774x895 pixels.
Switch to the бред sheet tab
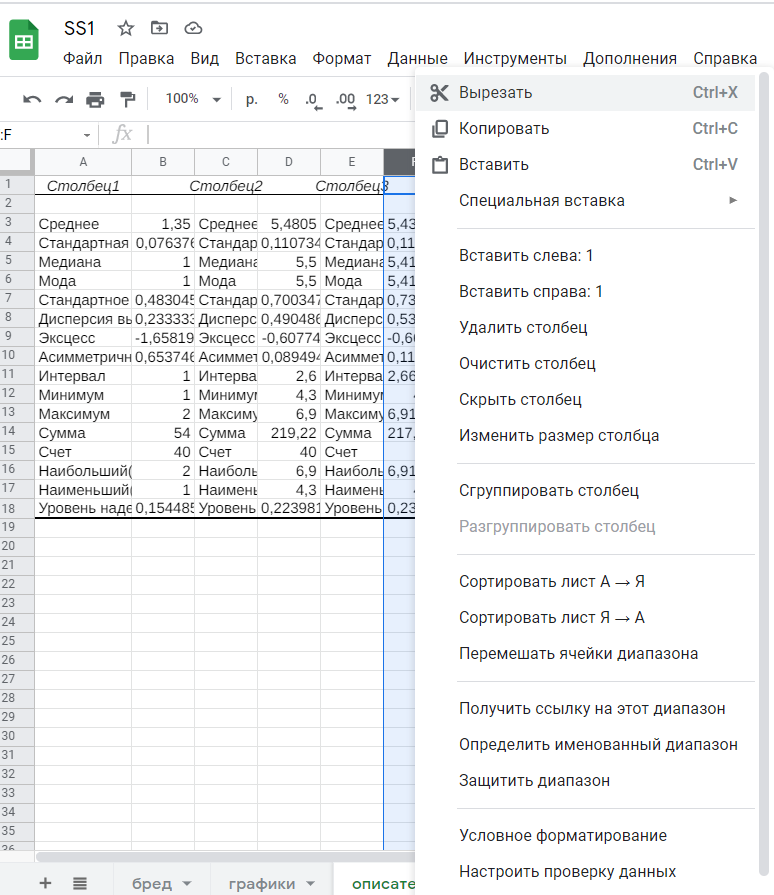[152, 883]
